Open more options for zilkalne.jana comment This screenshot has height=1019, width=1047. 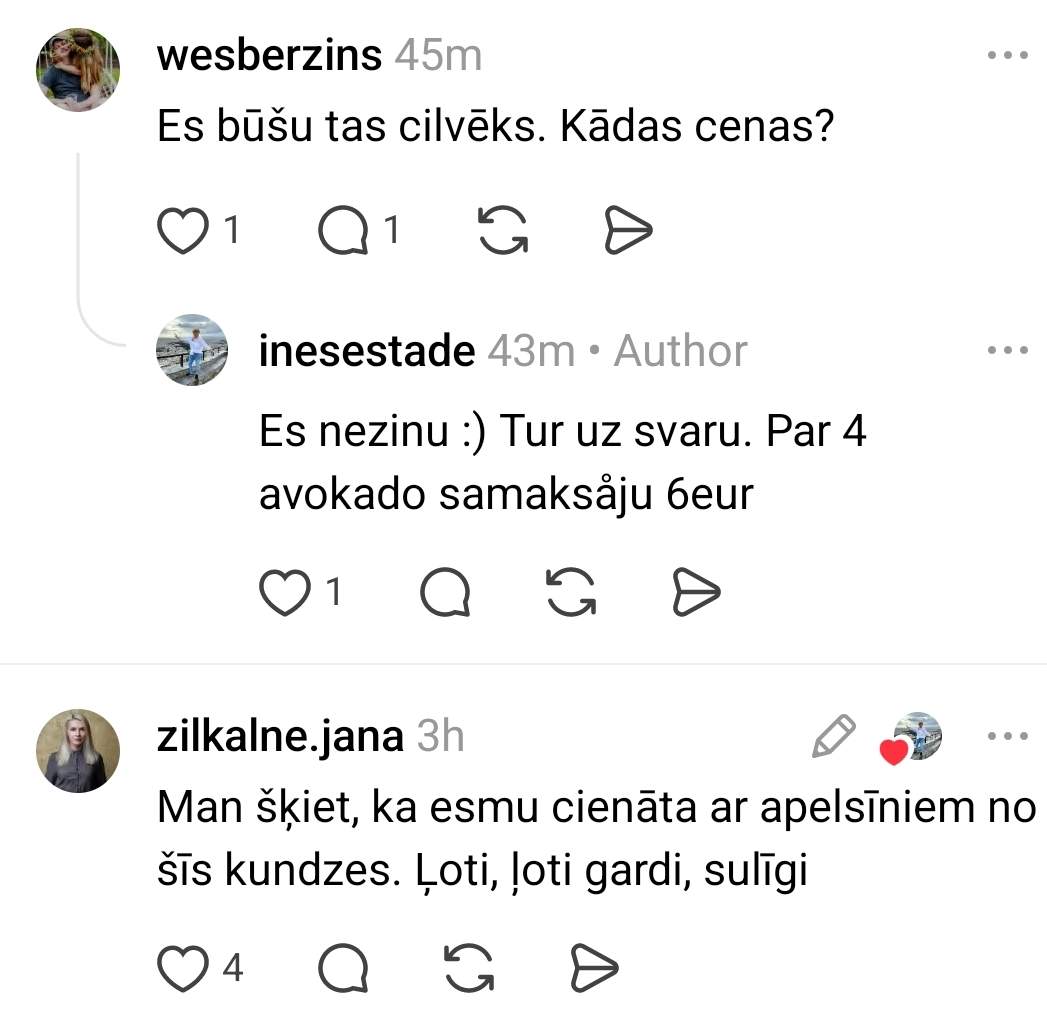(1007, 737)
